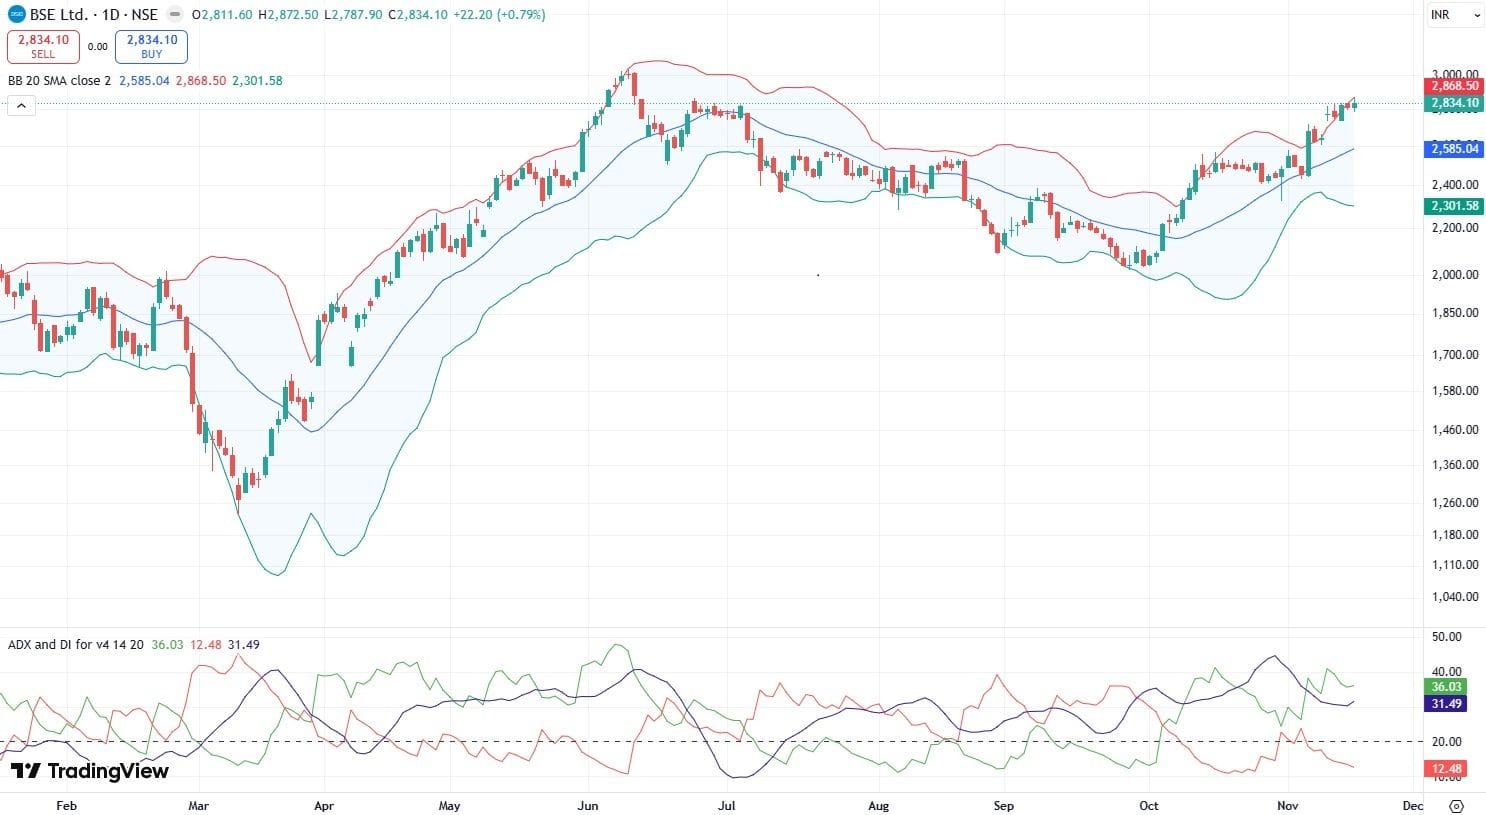Click the grey market status indicator icon
Screen dimensions: 1486x815
(x=176, y=15)
